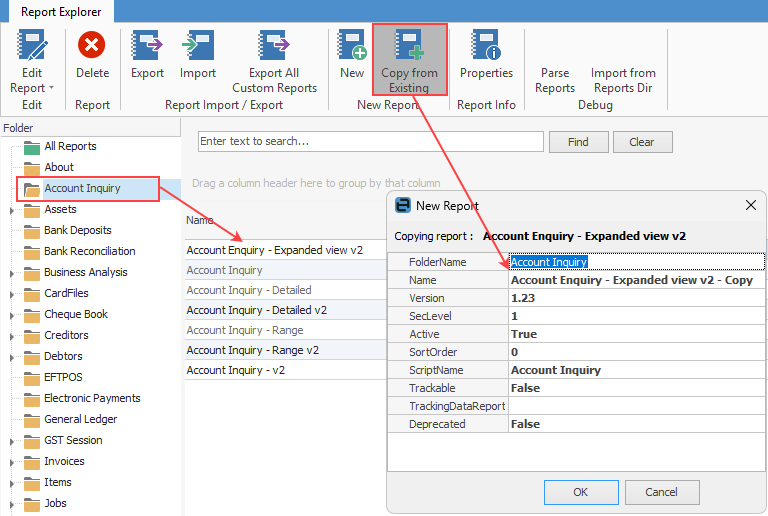Select Account Inquiry - Range v2 row
Viewport: 768px width, 516px height.
click(286, 351)
